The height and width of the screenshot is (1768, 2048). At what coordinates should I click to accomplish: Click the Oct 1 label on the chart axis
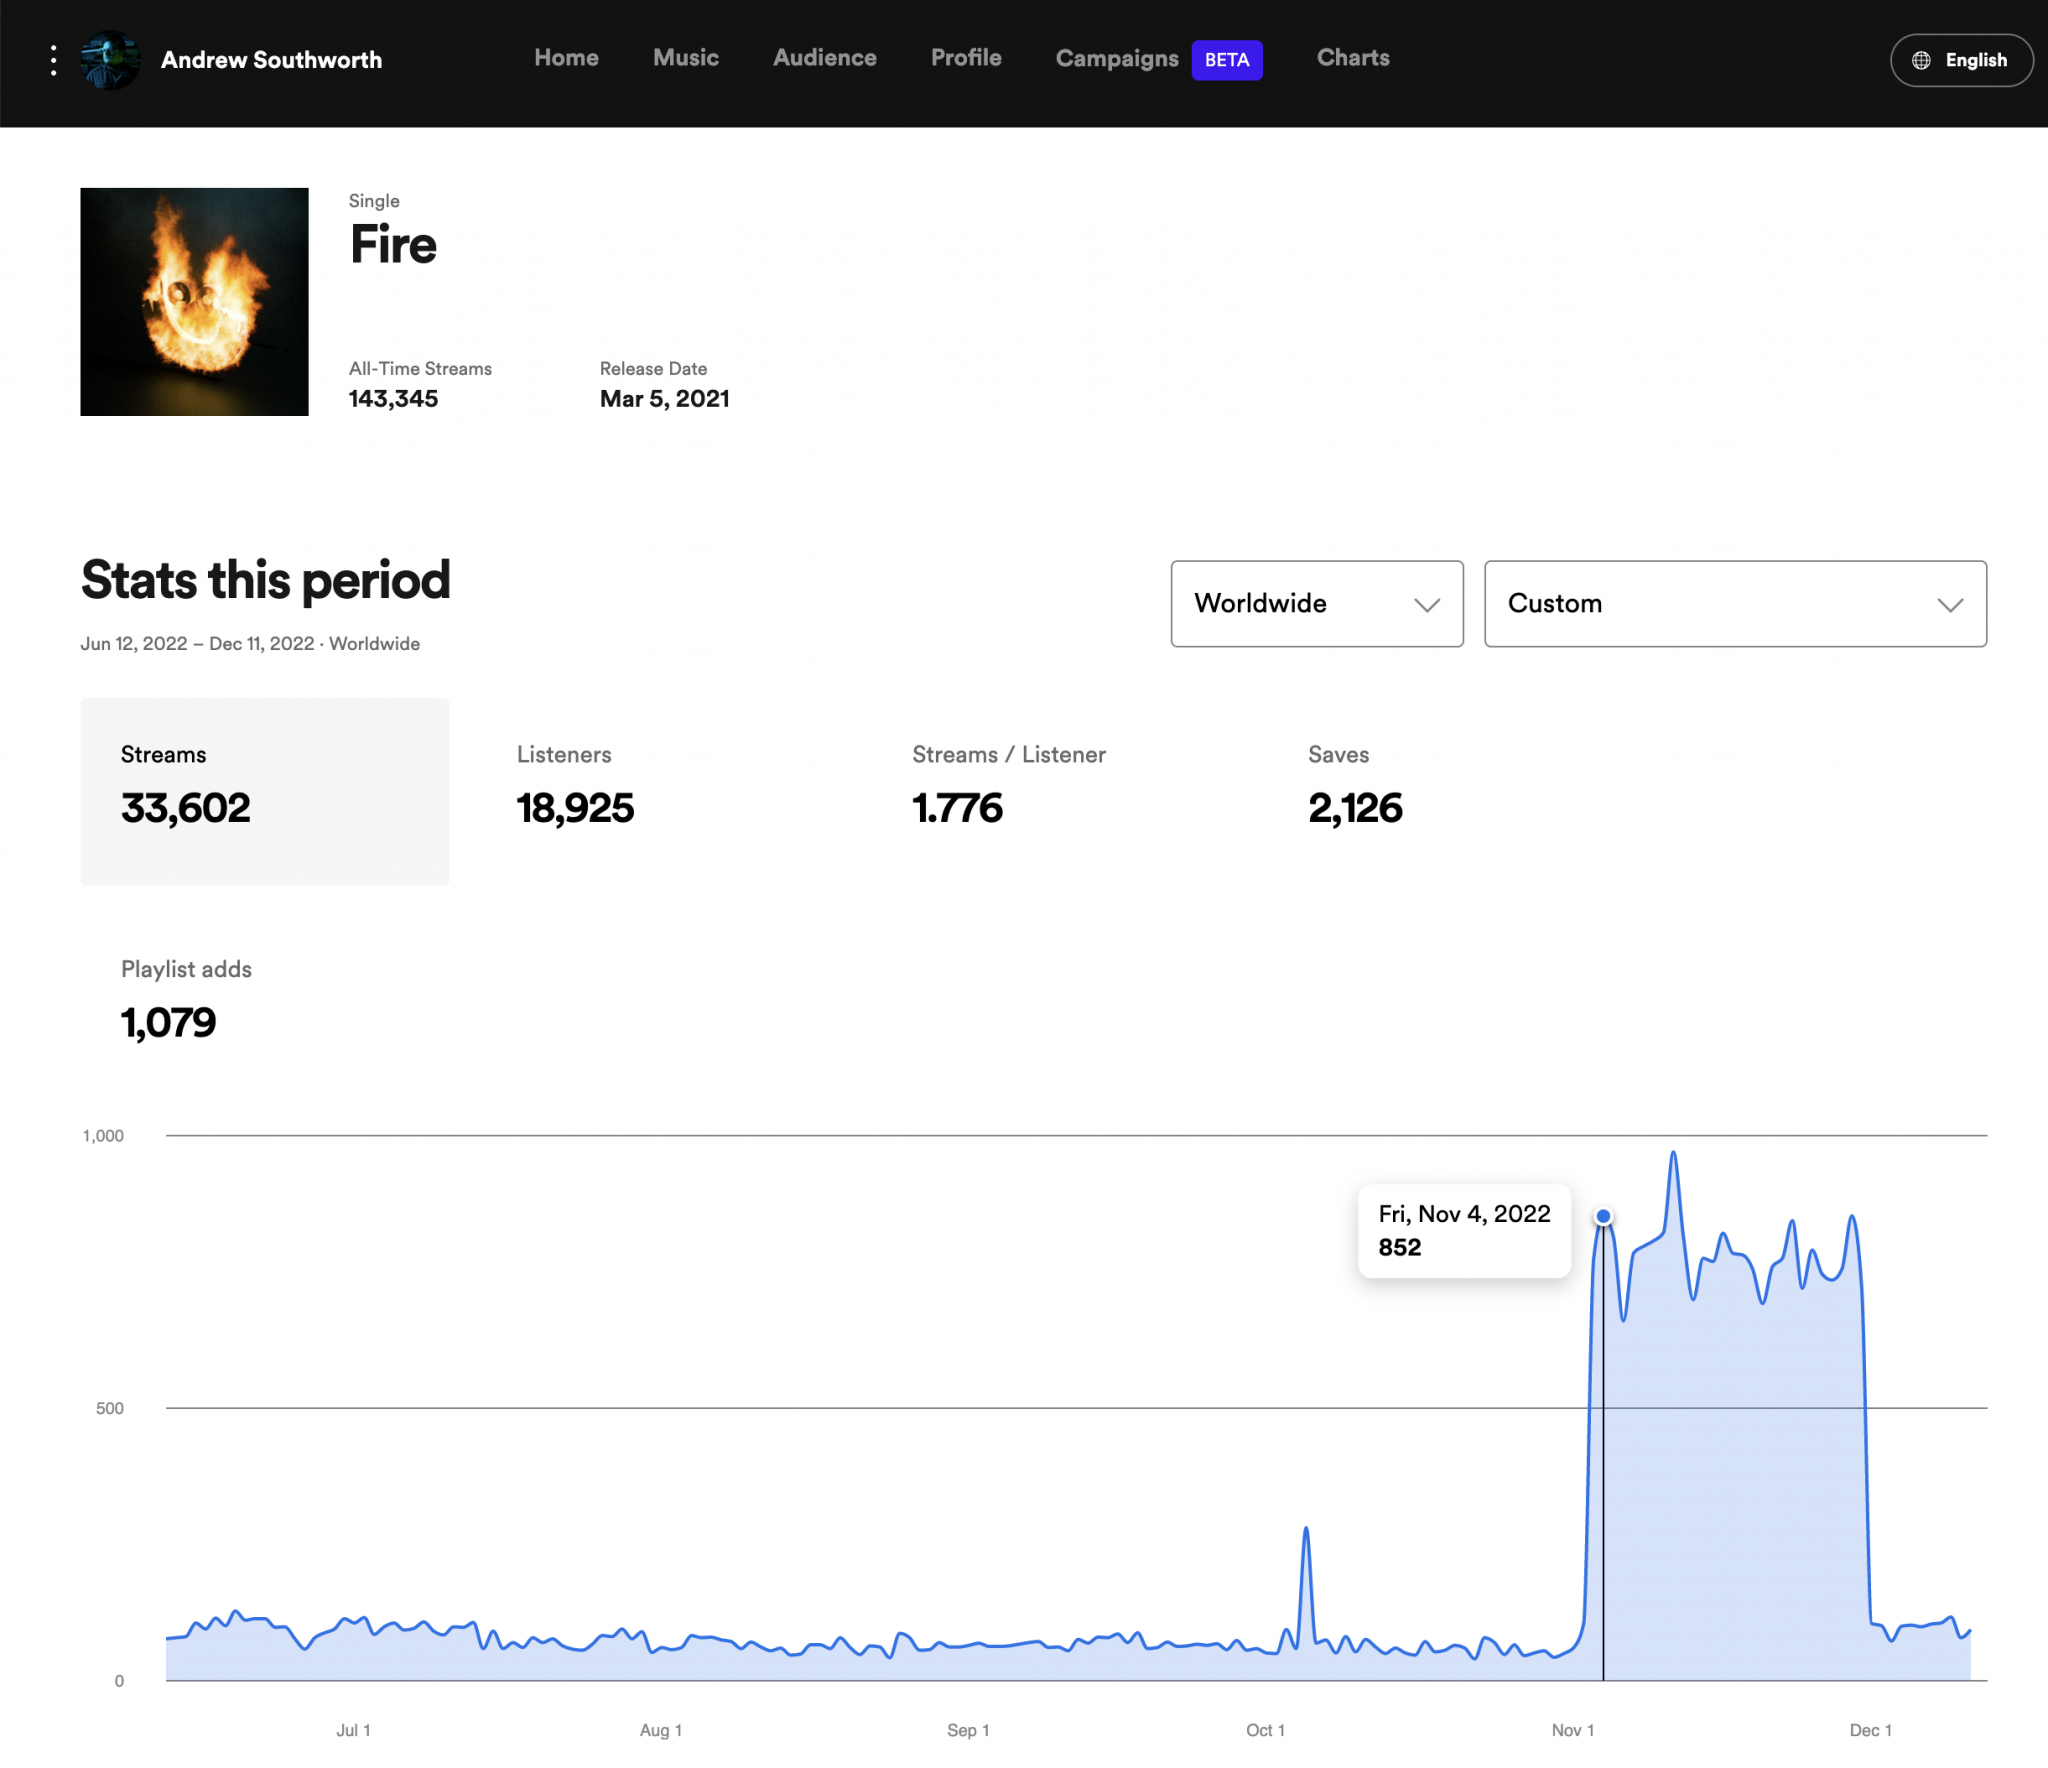coord(1265,1730)
